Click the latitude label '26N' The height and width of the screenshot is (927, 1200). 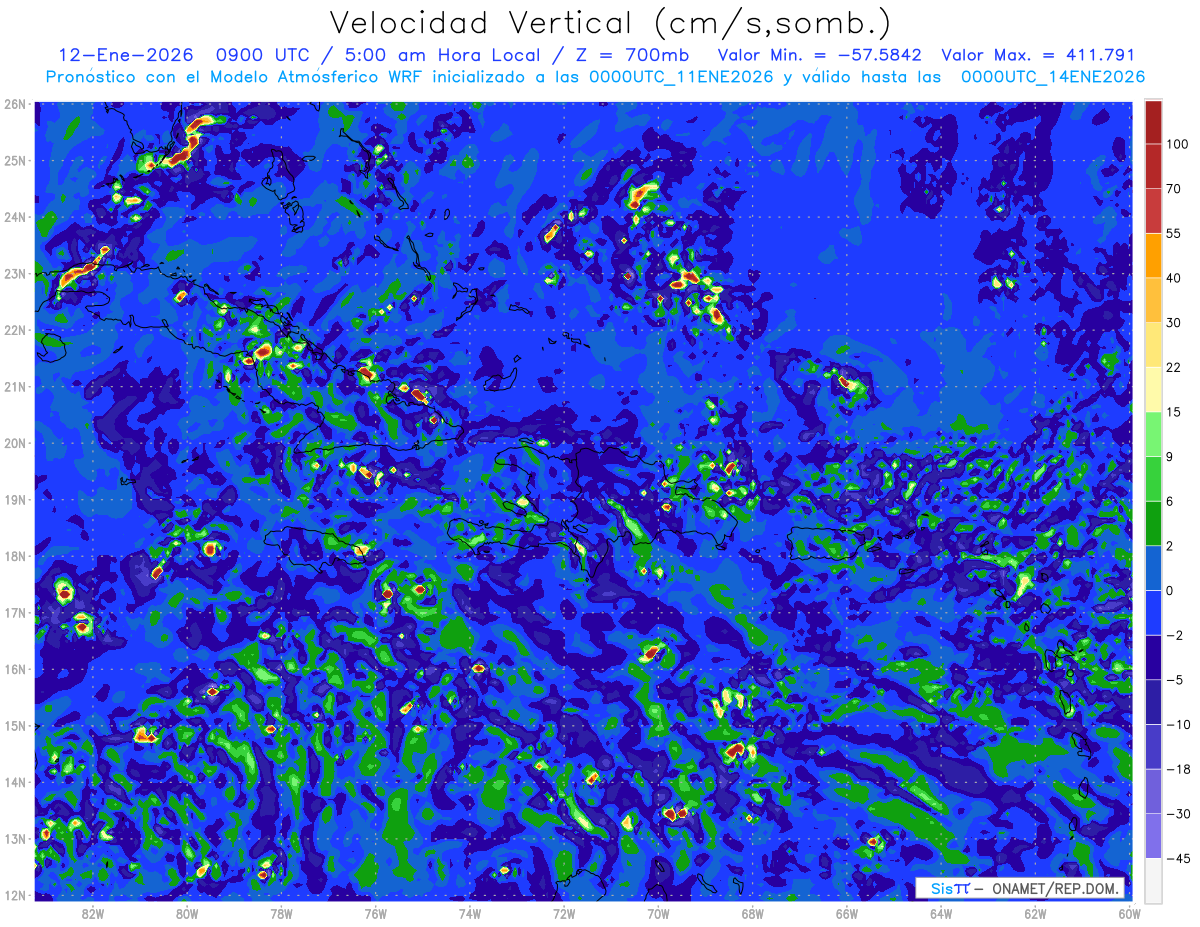click(15, 103)
